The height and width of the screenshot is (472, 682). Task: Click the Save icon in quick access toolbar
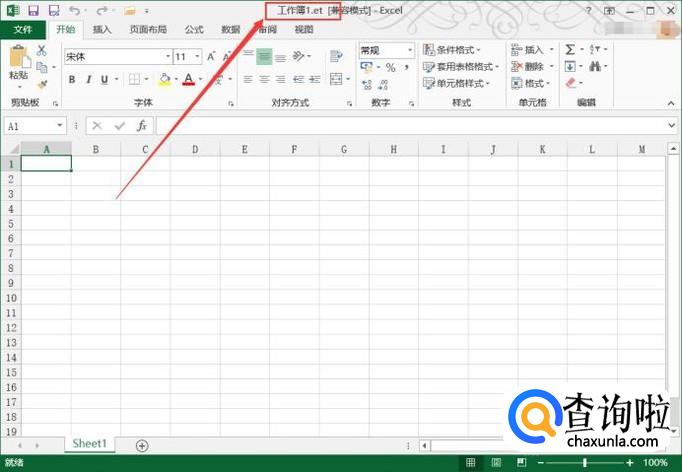tap(32, 10)
